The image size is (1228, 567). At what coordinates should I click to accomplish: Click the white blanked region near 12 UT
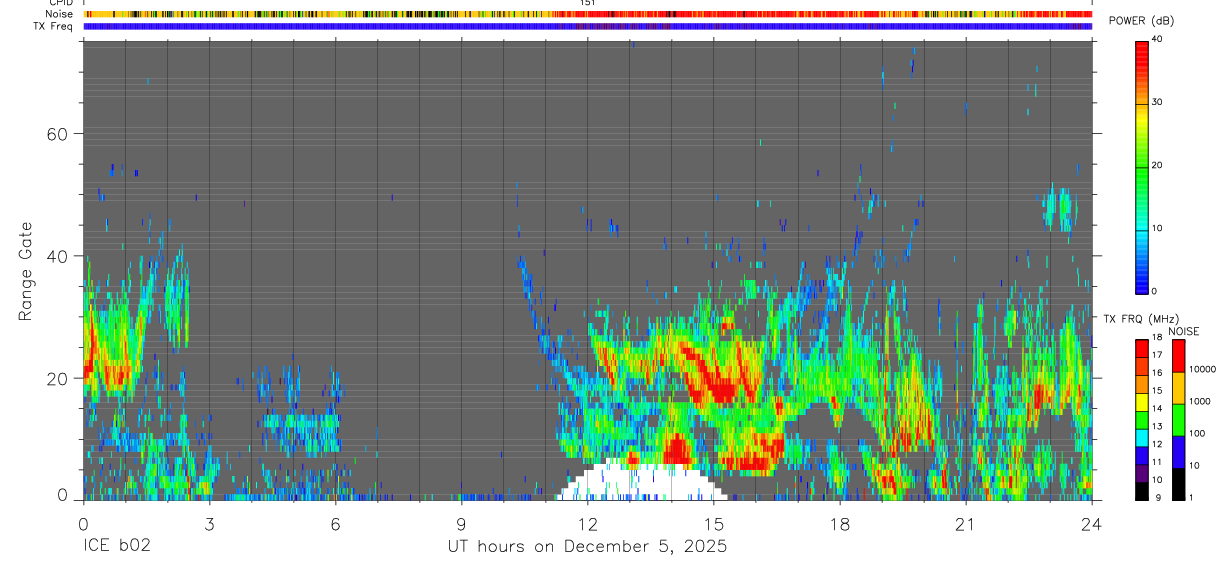point(640,482)
